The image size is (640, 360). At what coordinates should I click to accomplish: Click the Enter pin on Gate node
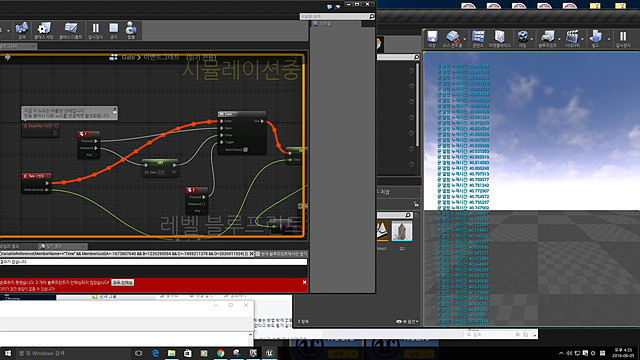point(222,121)
